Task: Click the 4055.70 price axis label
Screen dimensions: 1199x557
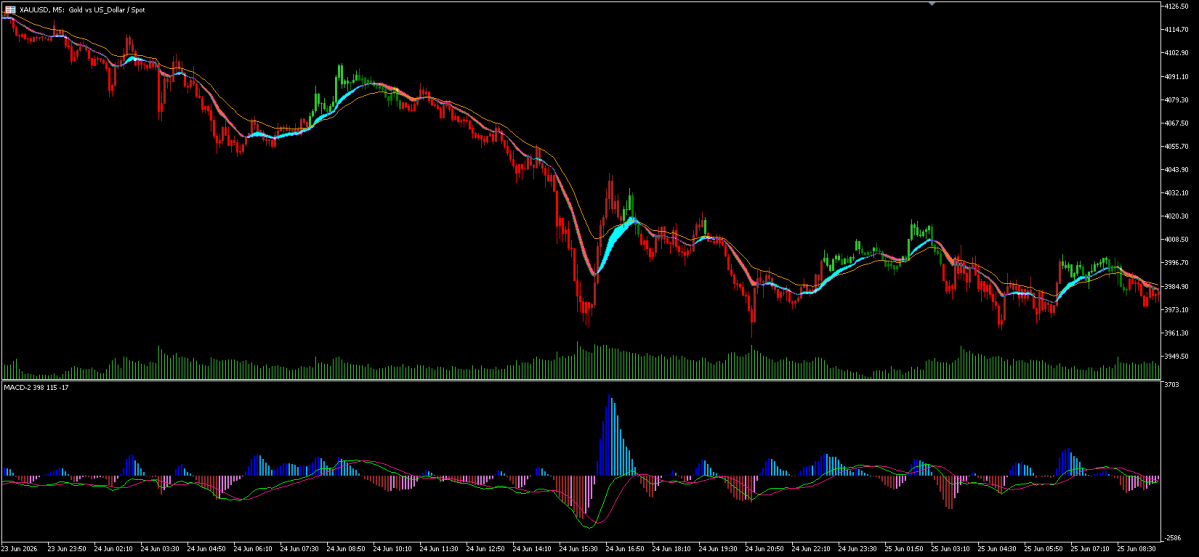Action: [1175, 146]
